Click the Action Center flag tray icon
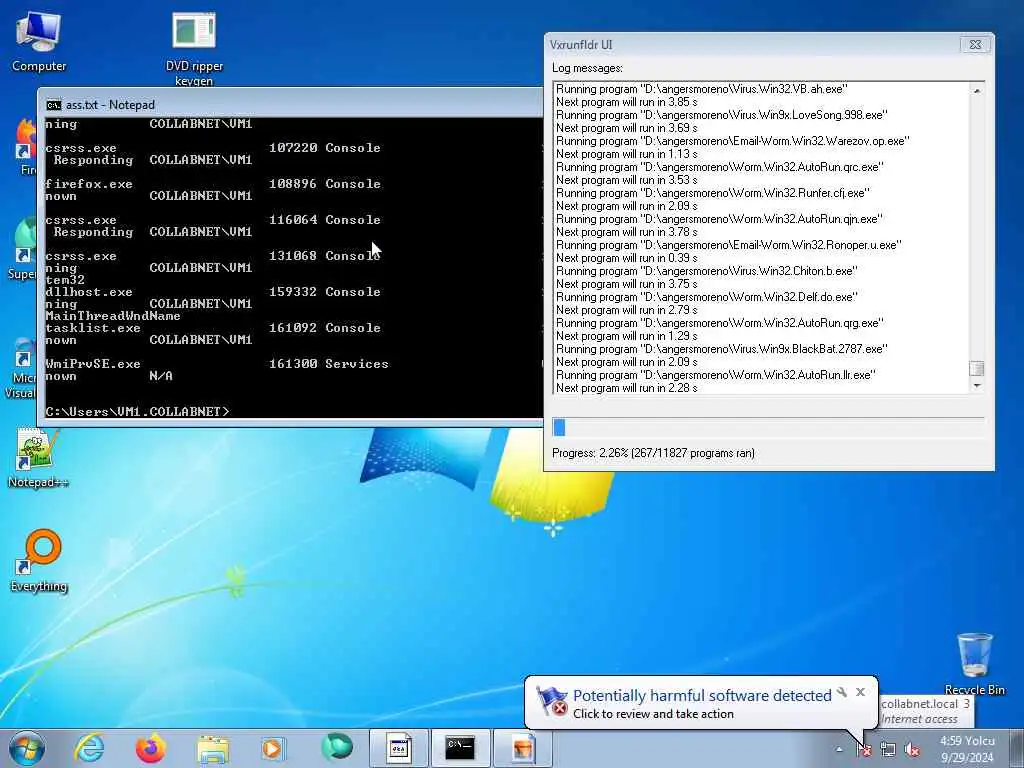 (864, 749)
